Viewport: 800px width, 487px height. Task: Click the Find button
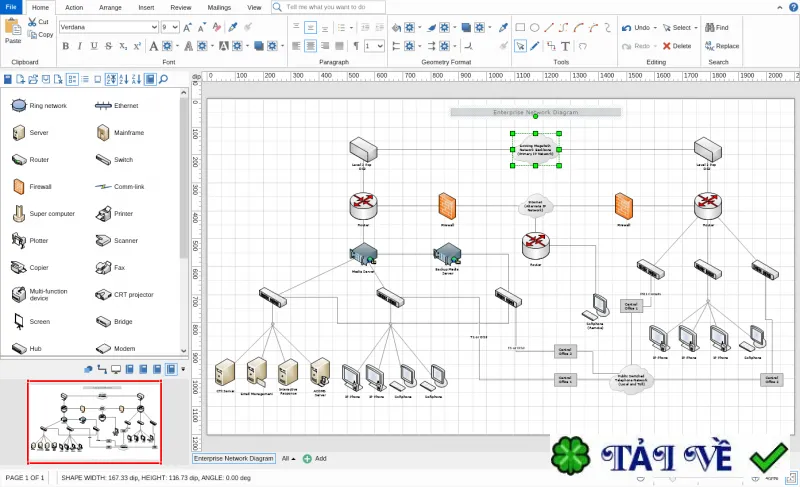click(x=717, y=28)
